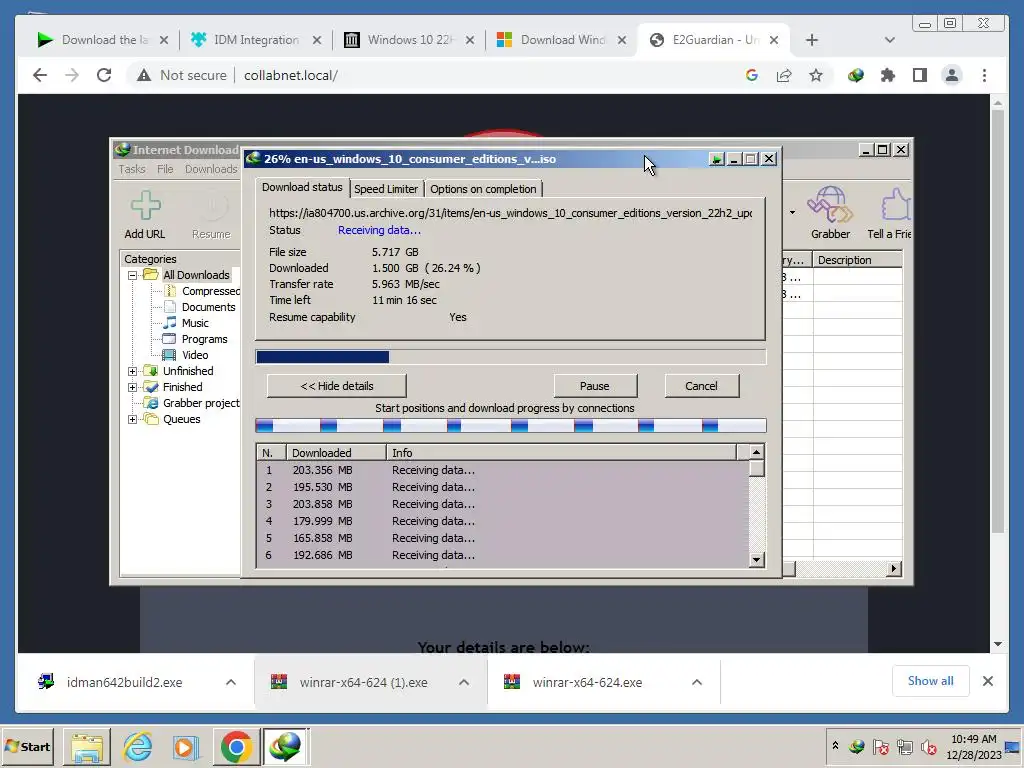Viewport: 1024px width, 768px height.
Task: Open the IDM toolbar overflow dropdown arrow
Action: pos(792,212)
